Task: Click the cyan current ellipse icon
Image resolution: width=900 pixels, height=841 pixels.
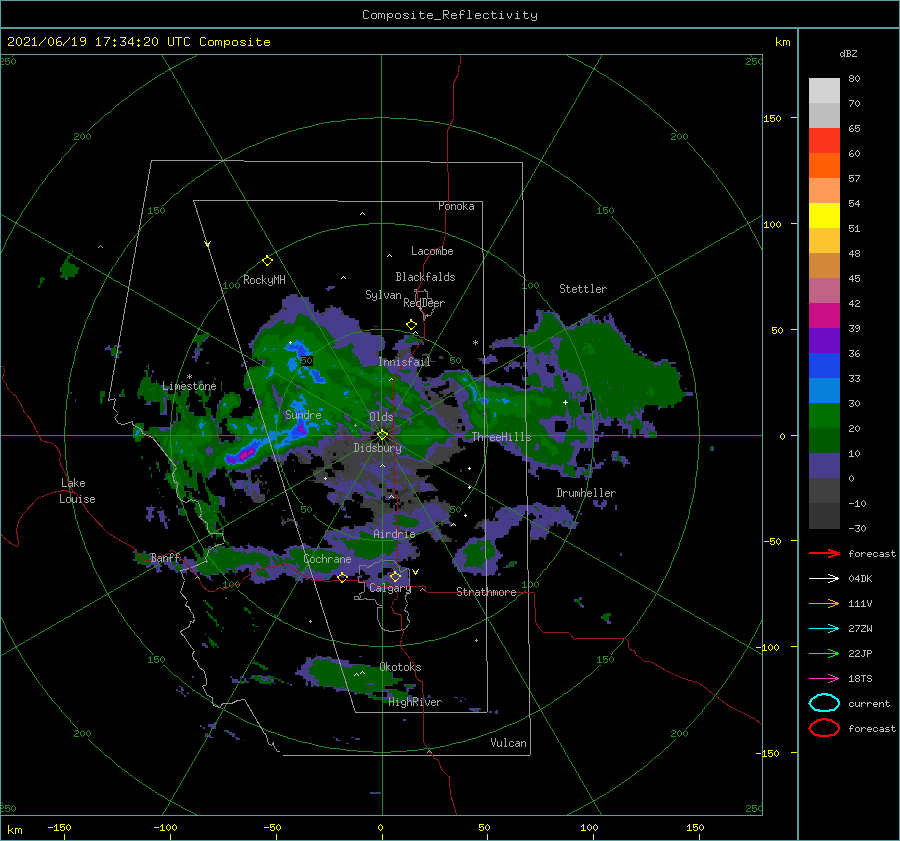Action: 824,703
